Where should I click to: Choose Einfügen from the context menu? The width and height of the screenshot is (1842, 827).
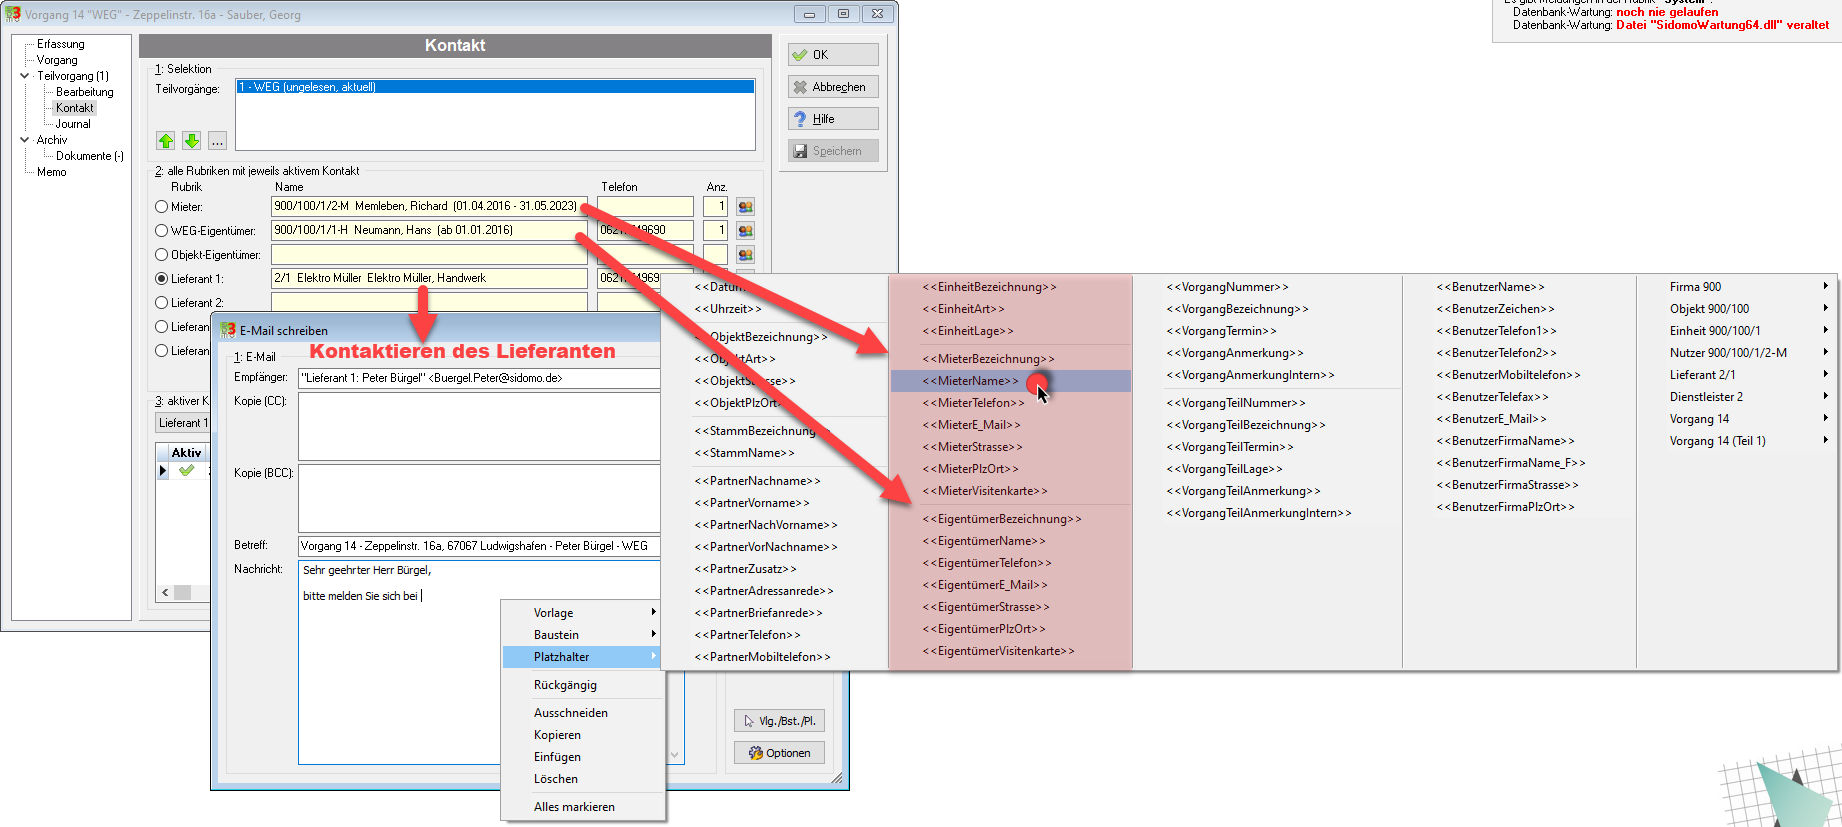click(583, 757)
